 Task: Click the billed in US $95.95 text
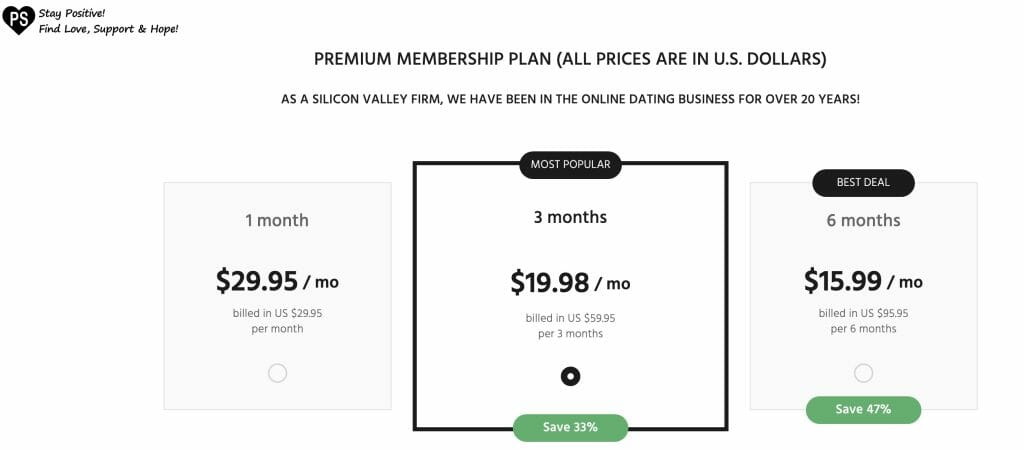863,313
